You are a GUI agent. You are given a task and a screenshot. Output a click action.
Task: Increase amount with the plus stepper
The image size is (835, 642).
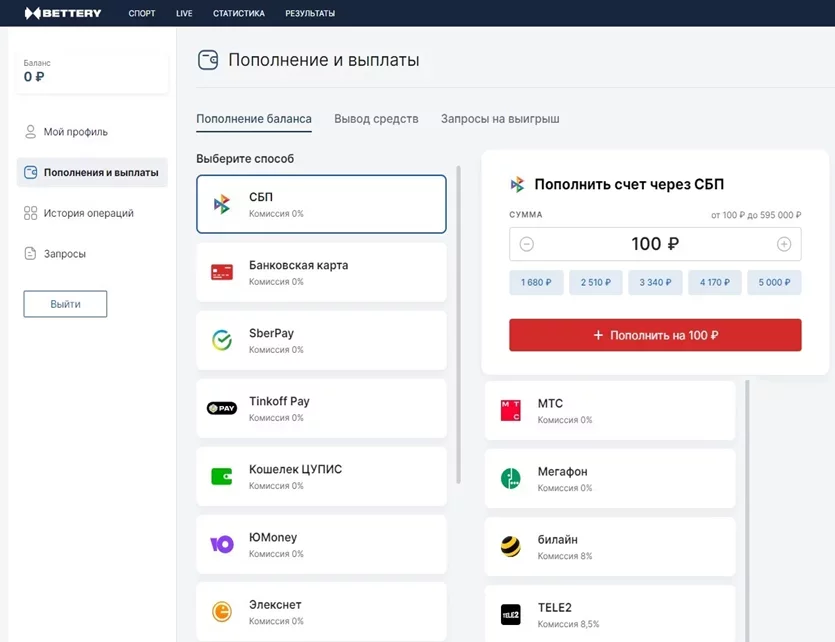[784, 244]
